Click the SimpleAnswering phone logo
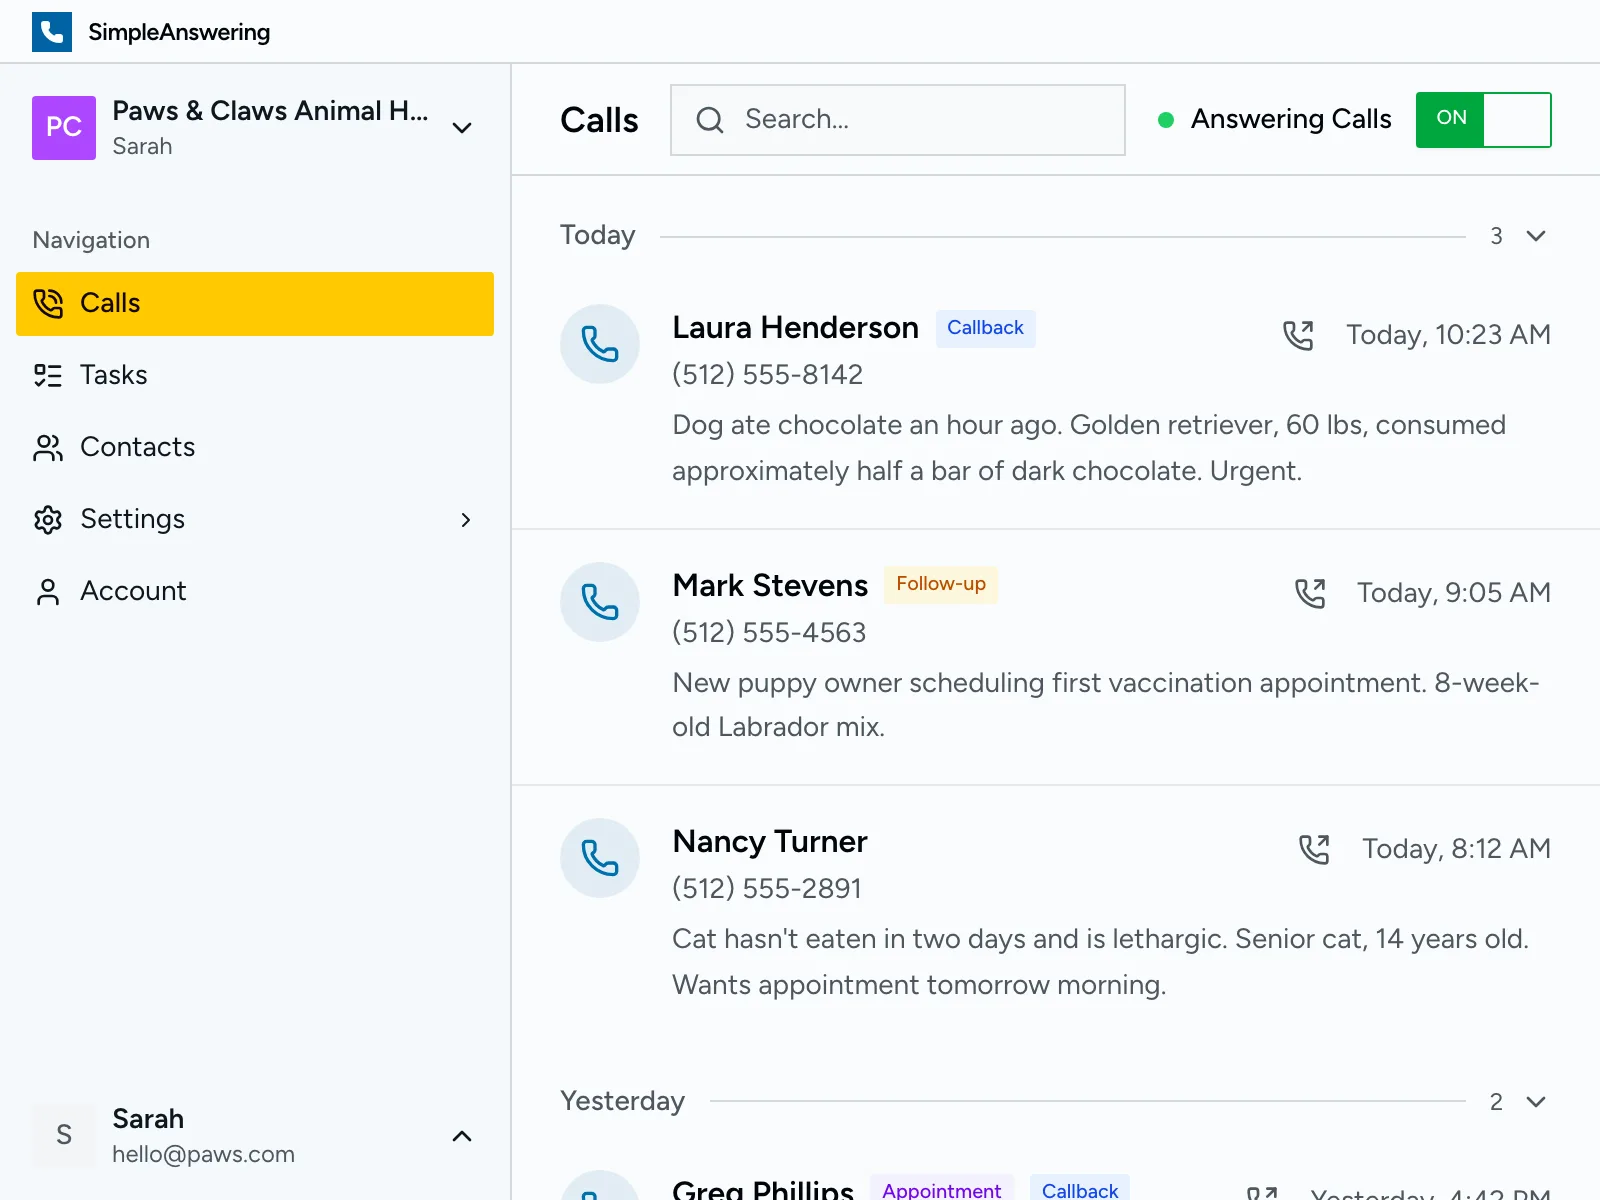The image size is (1600, 1200). tap(52, 31)
